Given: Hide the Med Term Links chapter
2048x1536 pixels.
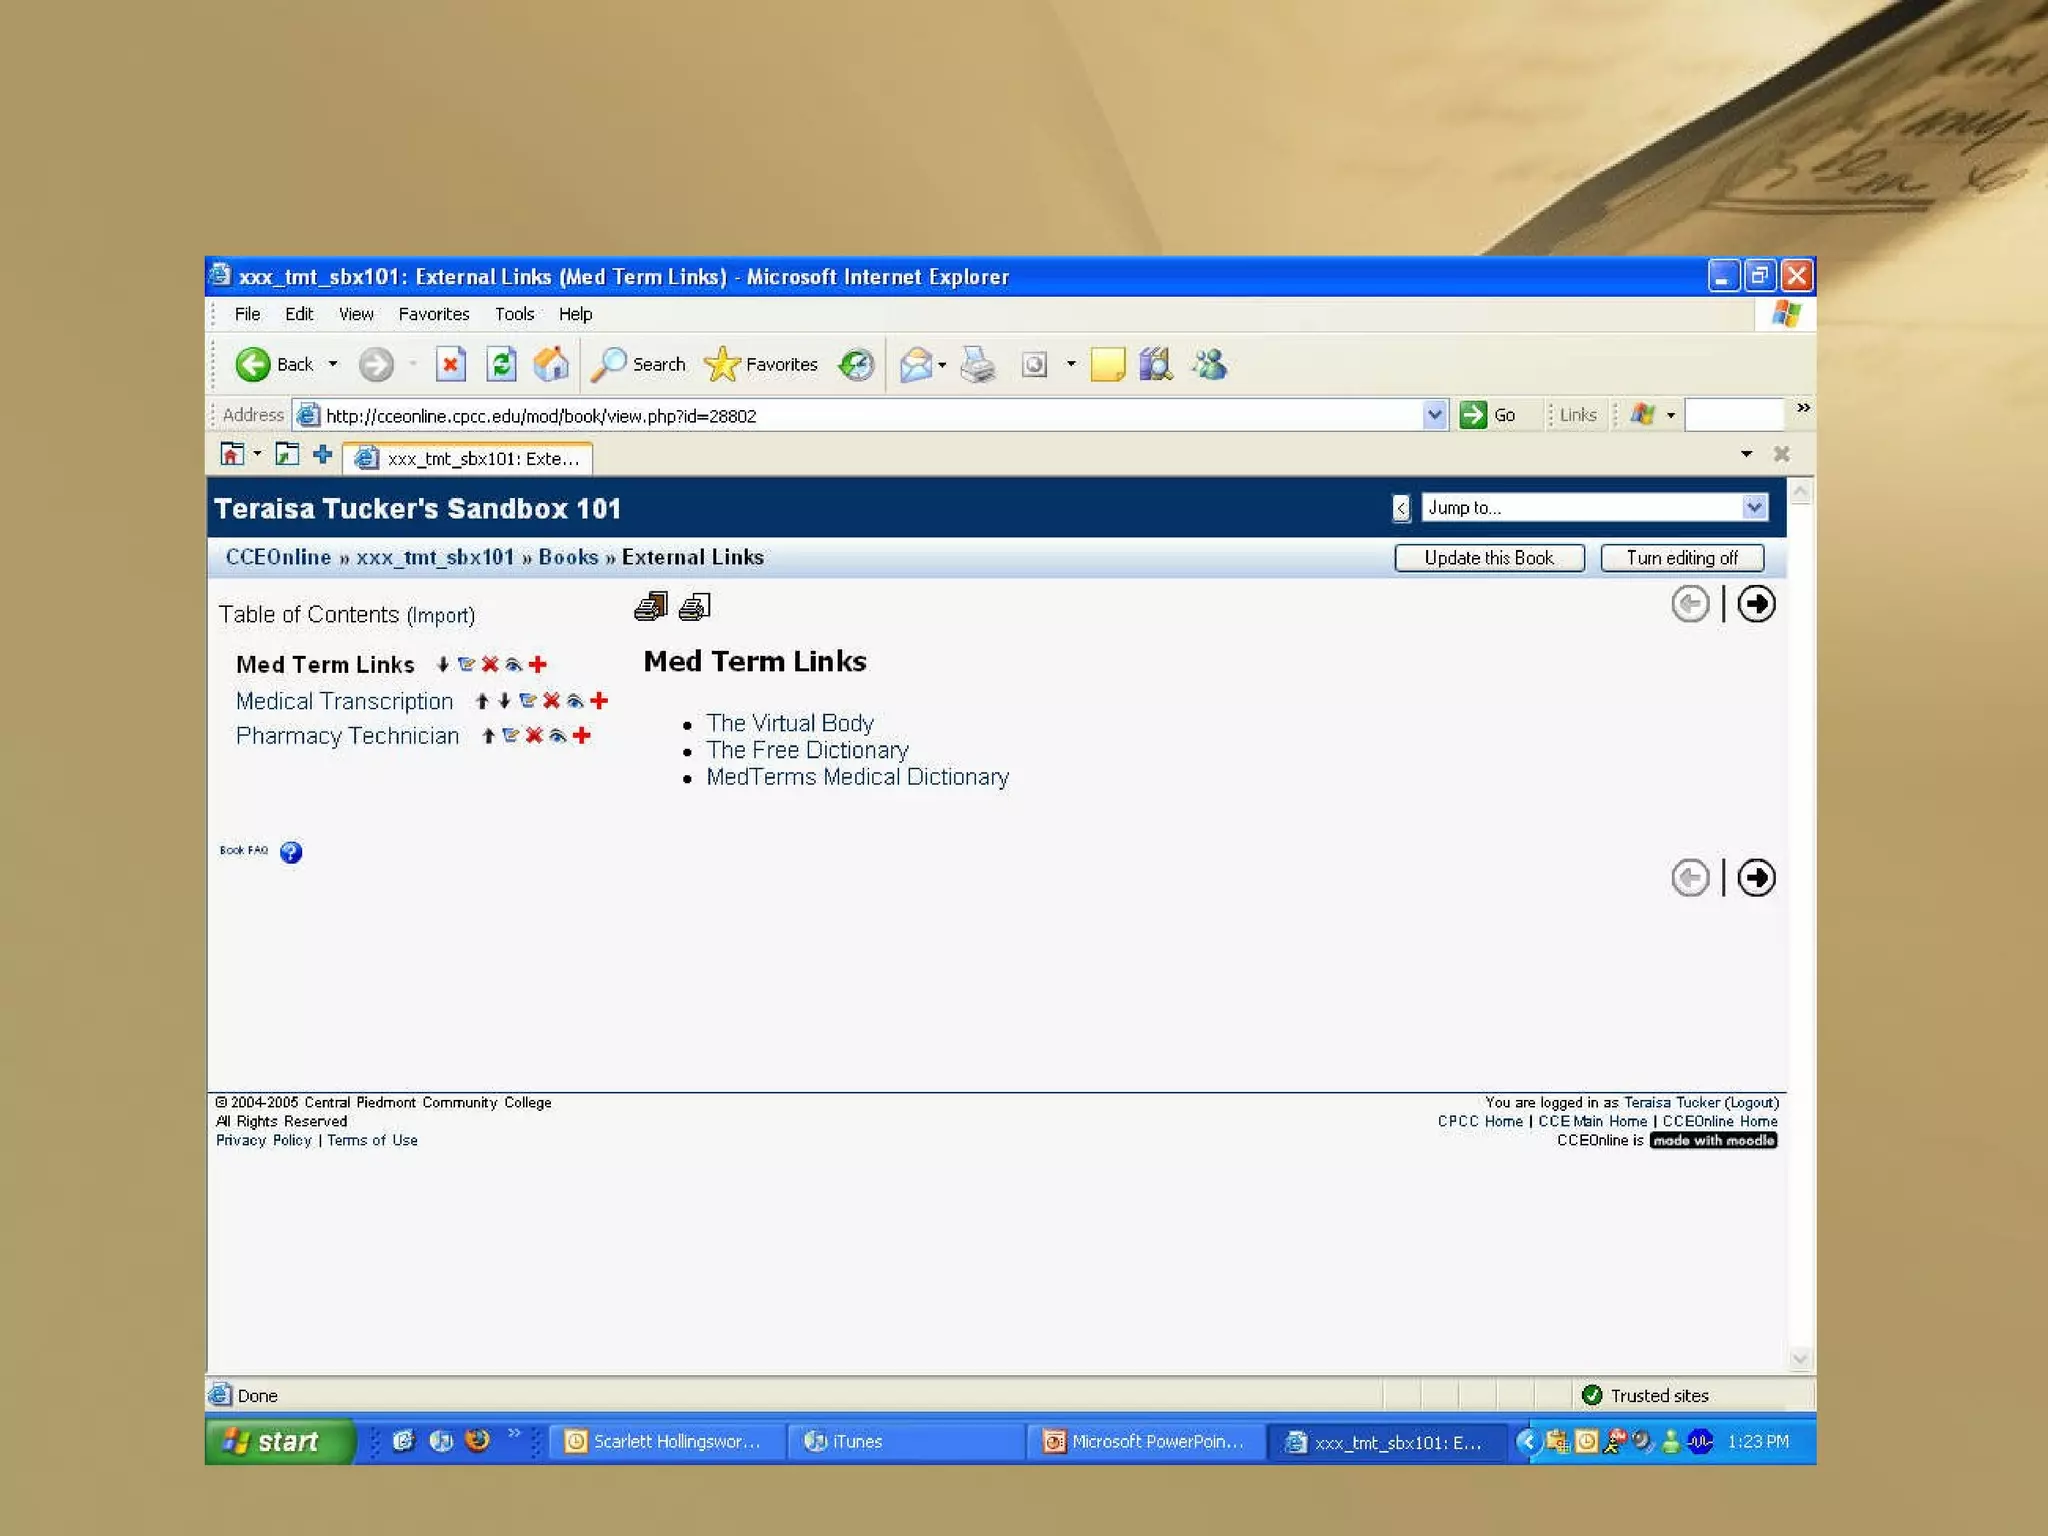Looking at the screenshot, I should pyautogui.click(x=513, y=664).
